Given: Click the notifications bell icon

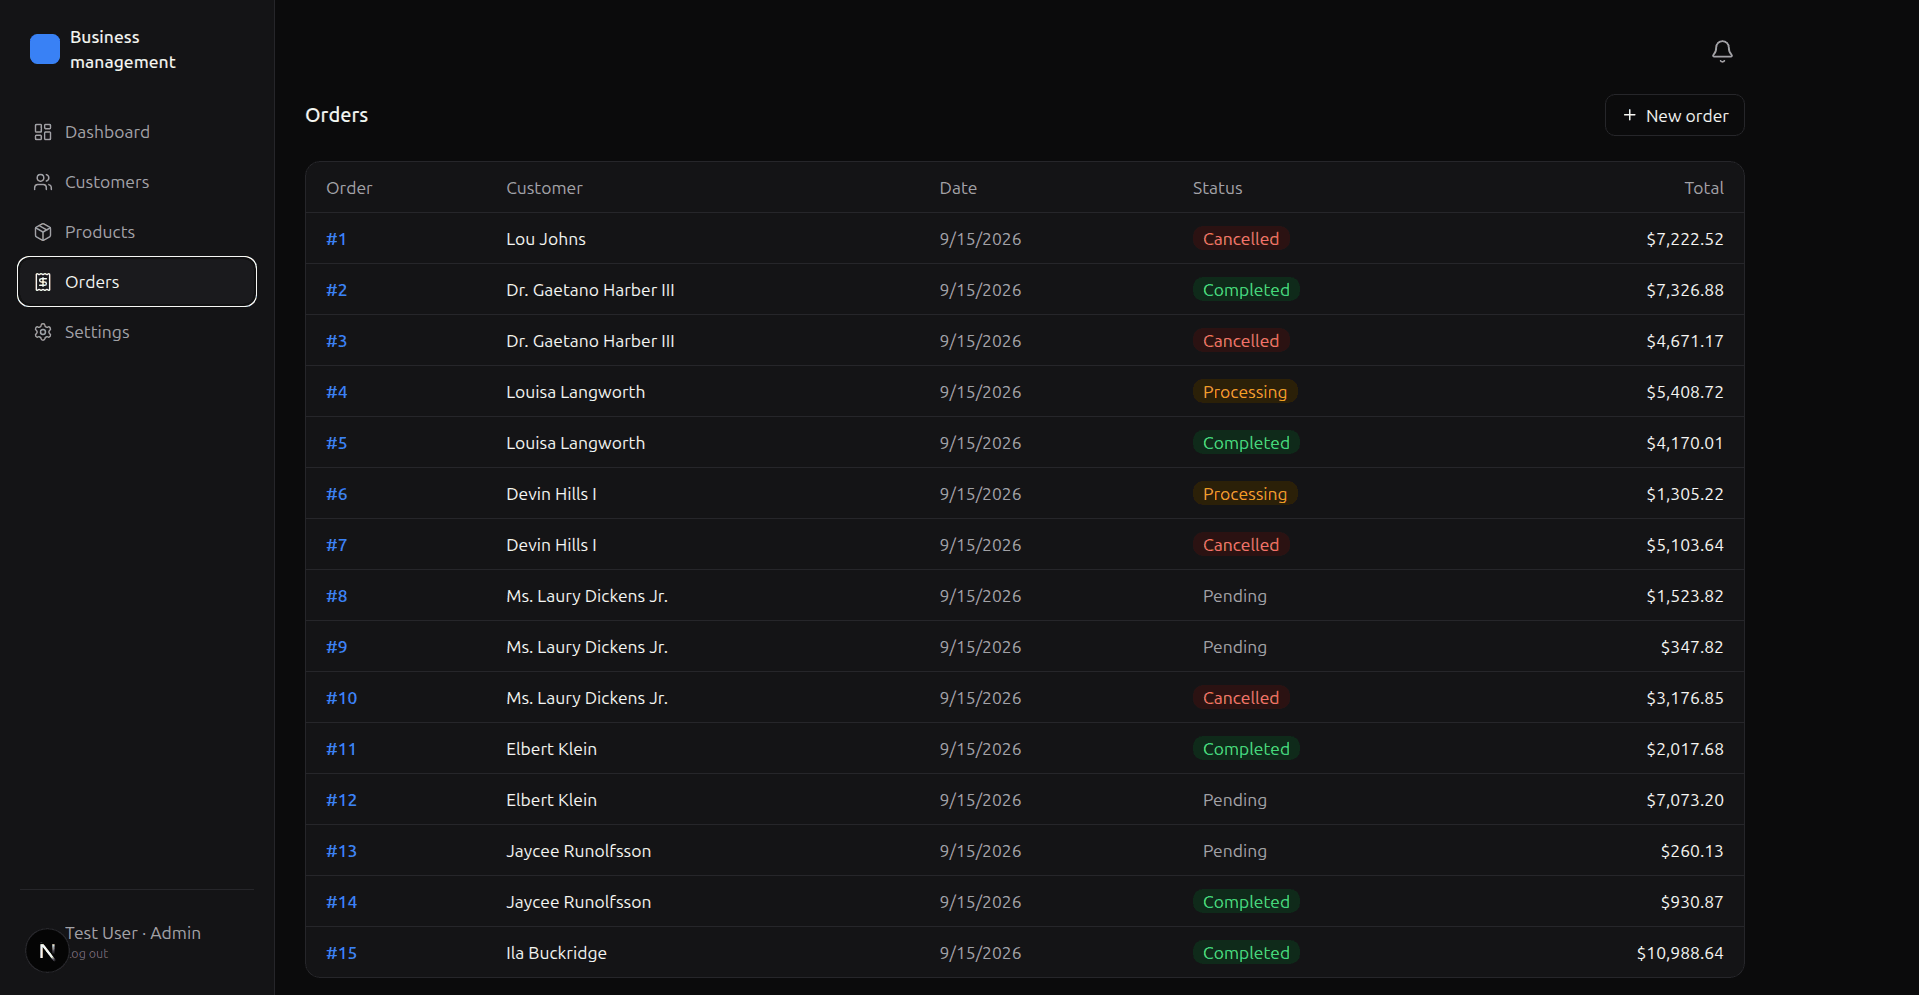Looking at the screenshot, I should 1722,51.
